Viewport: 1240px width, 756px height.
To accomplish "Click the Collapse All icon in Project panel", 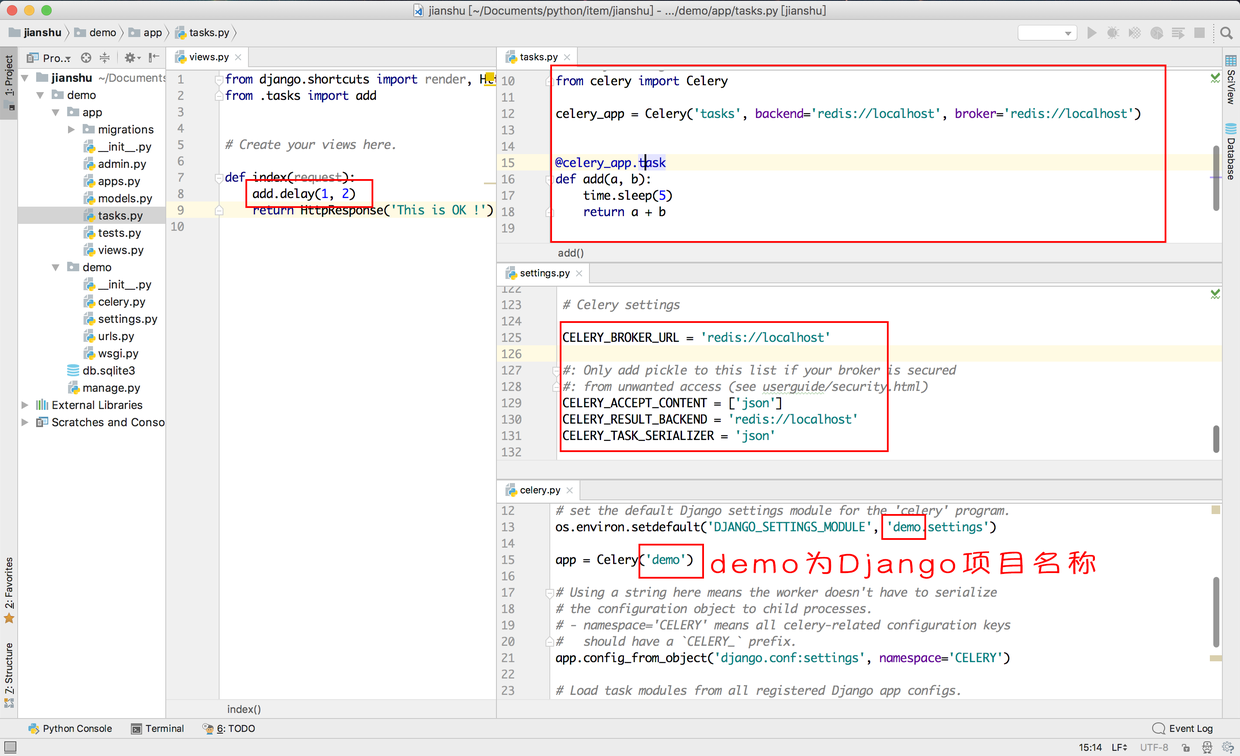I will pyautogui.click(x=105, y=58).
